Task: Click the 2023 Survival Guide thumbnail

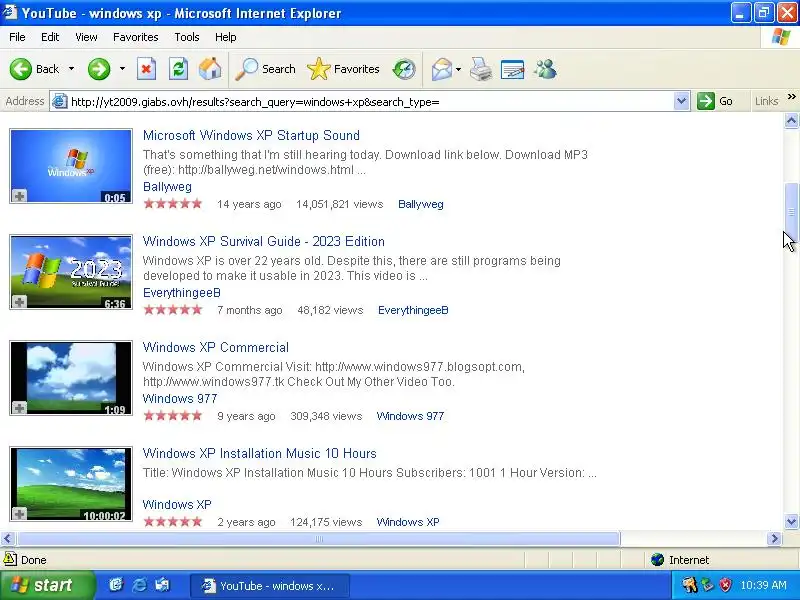Action: [71, 272]
